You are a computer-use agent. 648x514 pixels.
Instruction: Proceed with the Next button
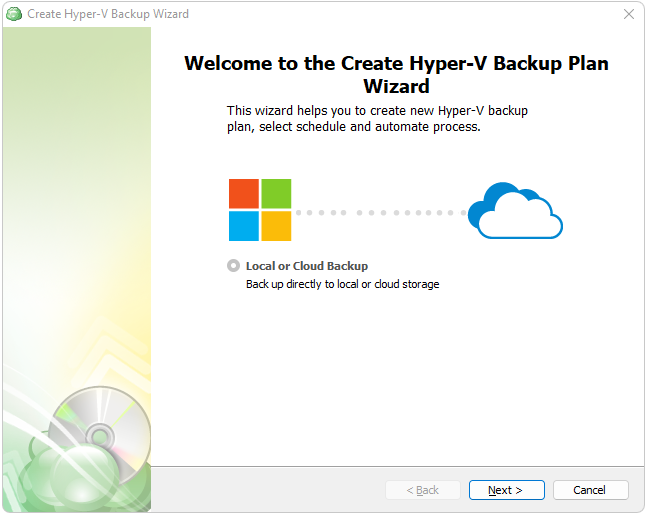click(x=506, y=490)
